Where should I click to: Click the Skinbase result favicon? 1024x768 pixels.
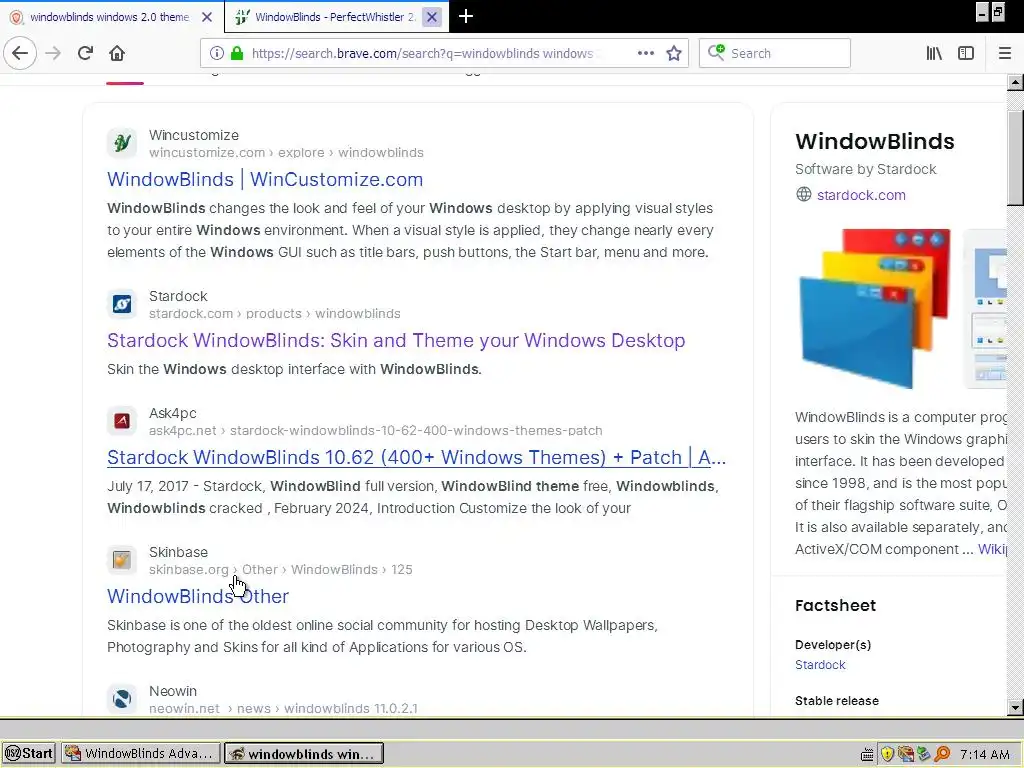pos(122,560)
